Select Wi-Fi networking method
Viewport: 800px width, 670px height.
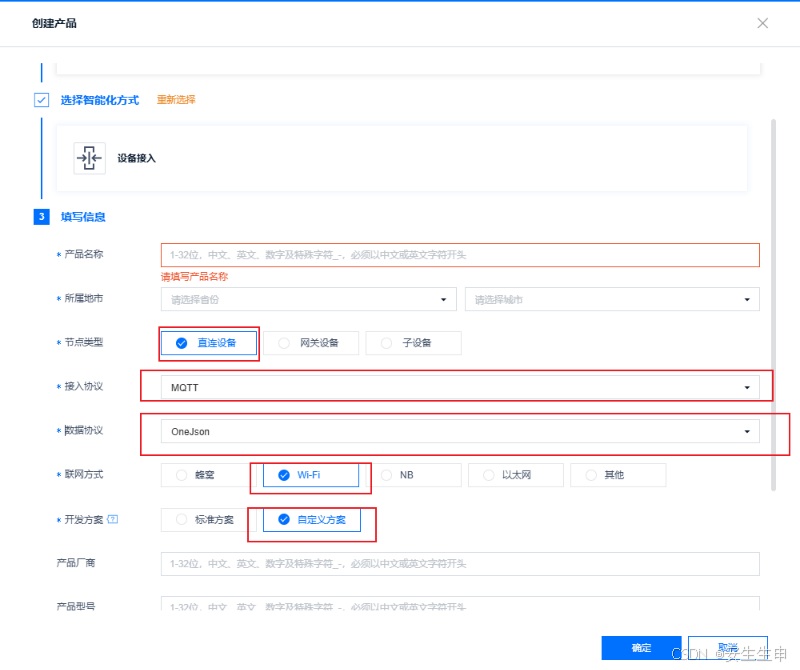[x=311, y=475]
